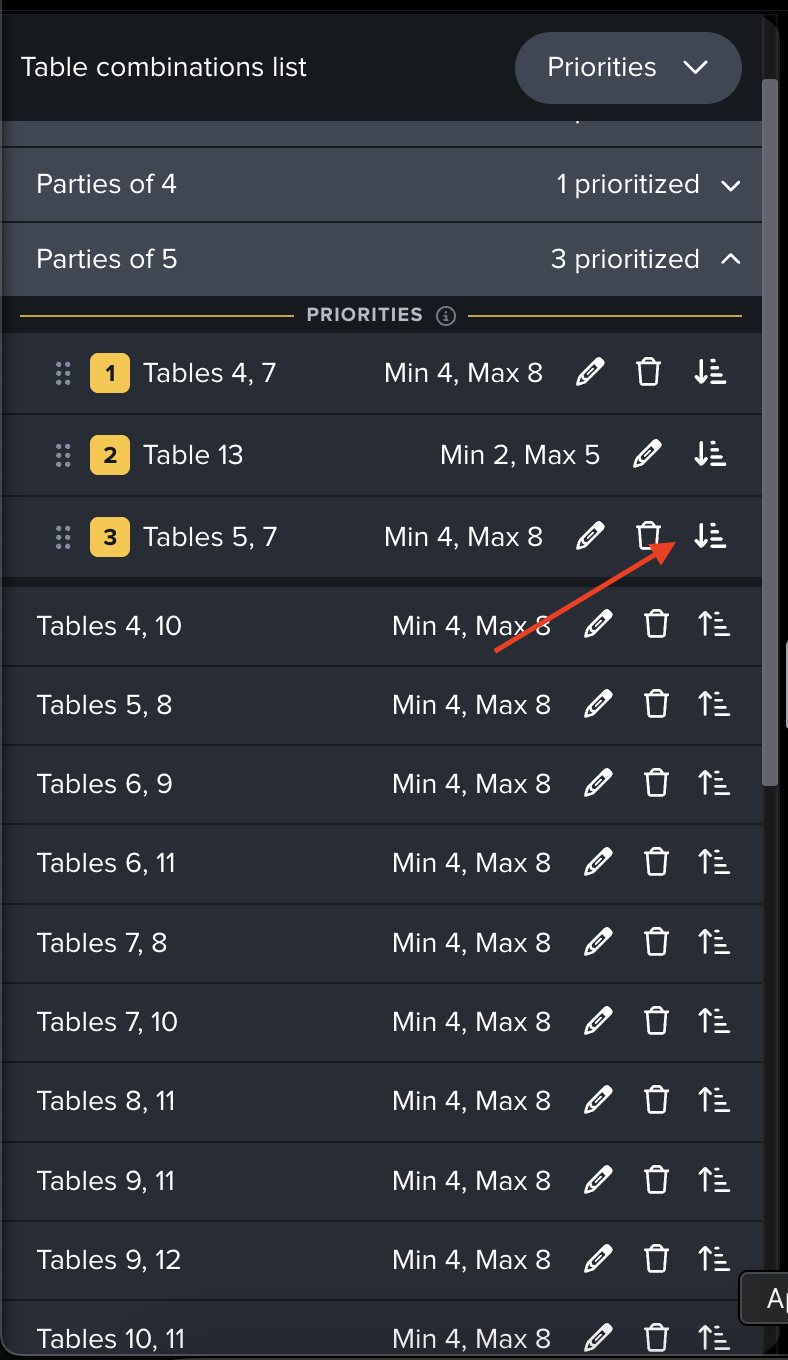The width and height of the screenshot is (788, 1360).
Task: Prioritize the Tables 7, 8 combination
Action: click(713, 943)
